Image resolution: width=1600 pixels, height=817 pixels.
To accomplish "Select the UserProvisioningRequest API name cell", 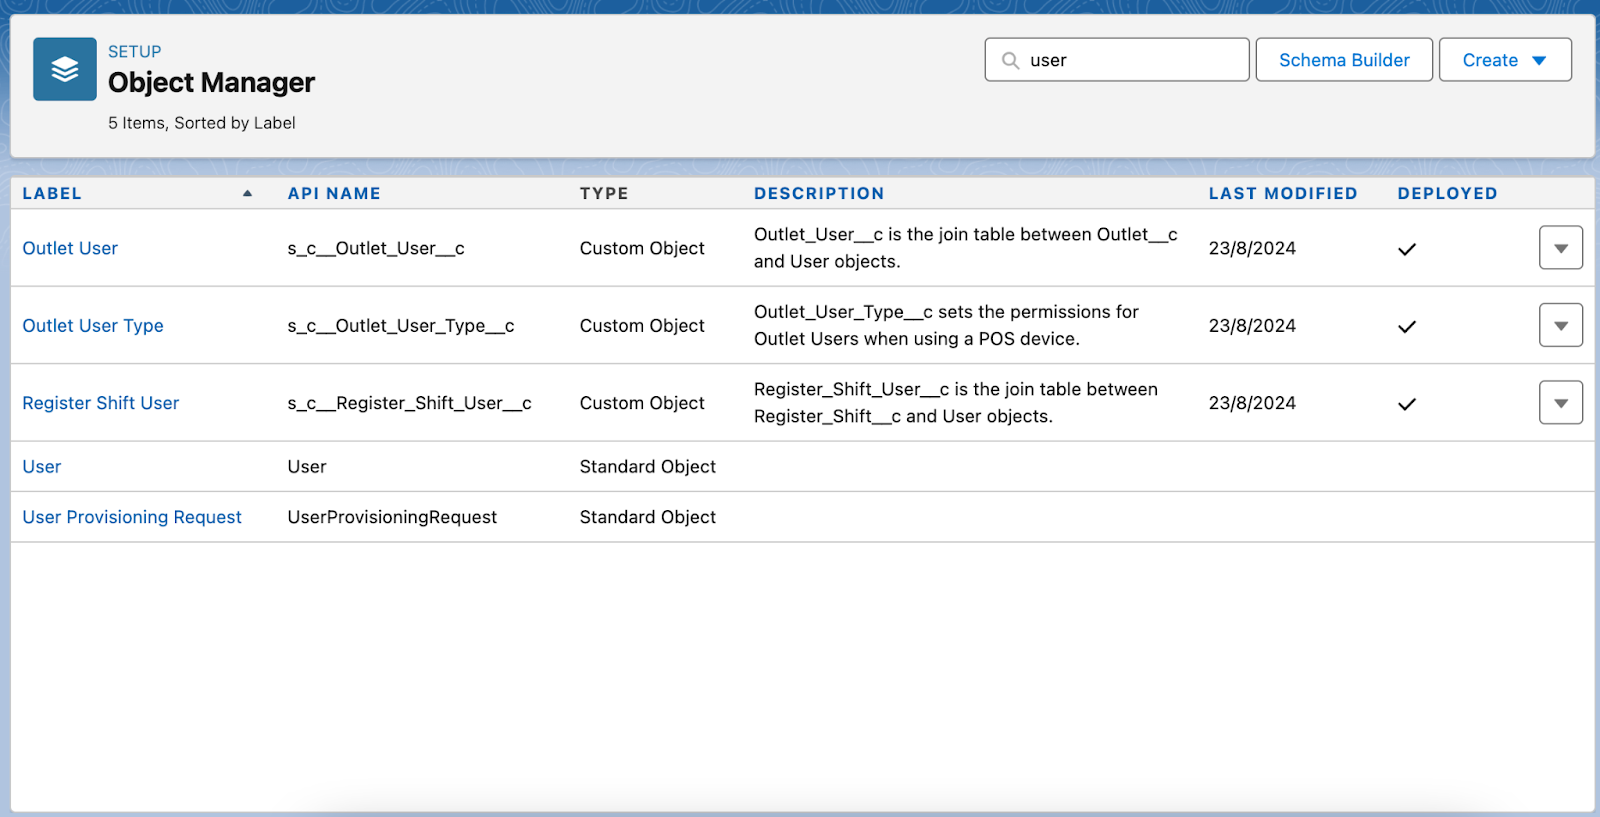I will tap(392, 517).
